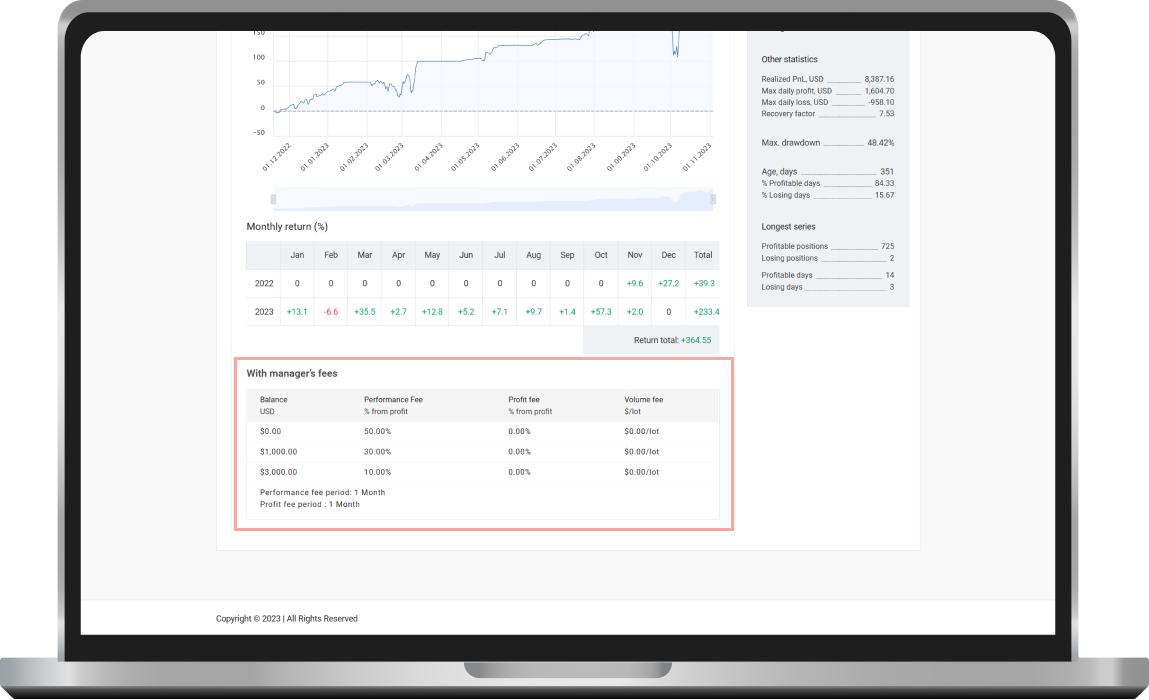Click the 50.00% performance fee value
The image size is (1149, 700).
pyautogui.click(x=378, y=431)
